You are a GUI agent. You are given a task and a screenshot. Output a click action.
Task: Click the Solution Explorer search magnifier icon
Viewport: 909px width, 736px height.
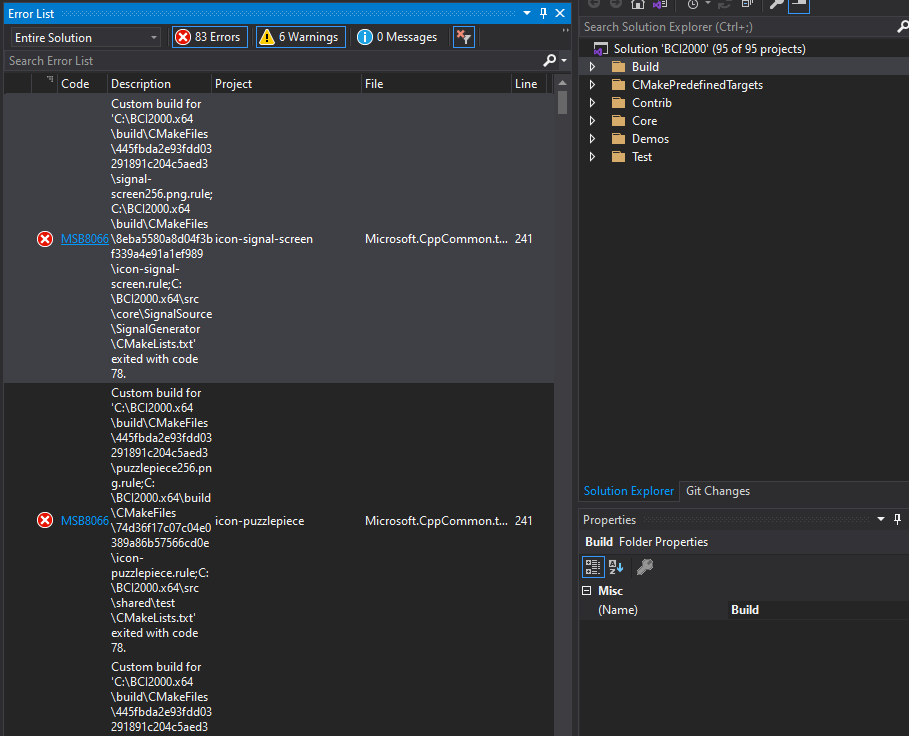tap(903, 27)
